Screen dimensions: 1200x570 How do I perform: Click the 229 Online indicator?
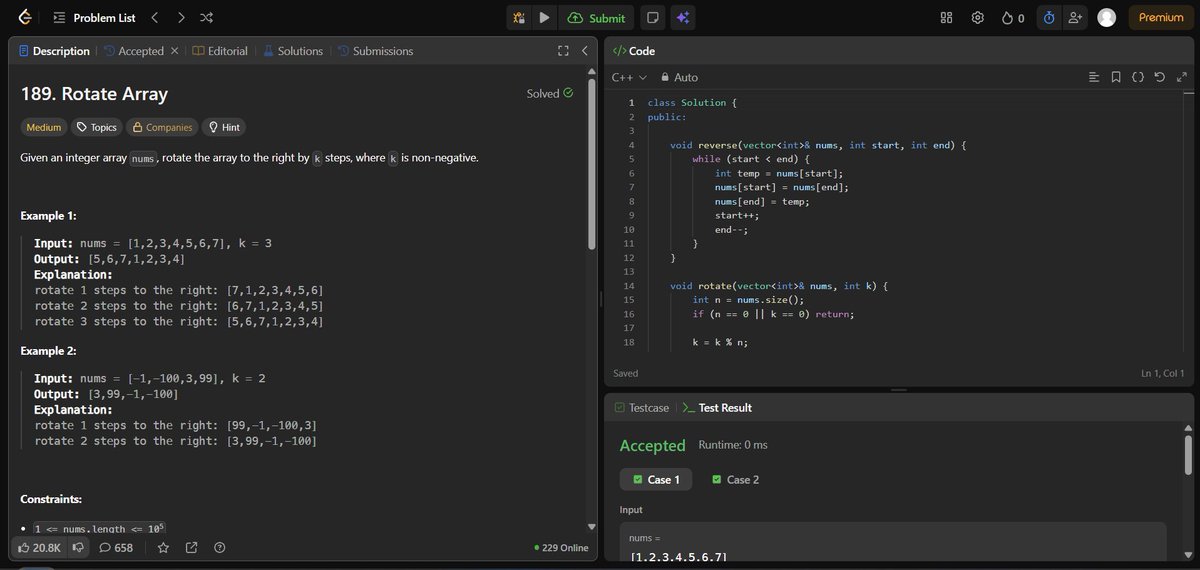point(562,548)
